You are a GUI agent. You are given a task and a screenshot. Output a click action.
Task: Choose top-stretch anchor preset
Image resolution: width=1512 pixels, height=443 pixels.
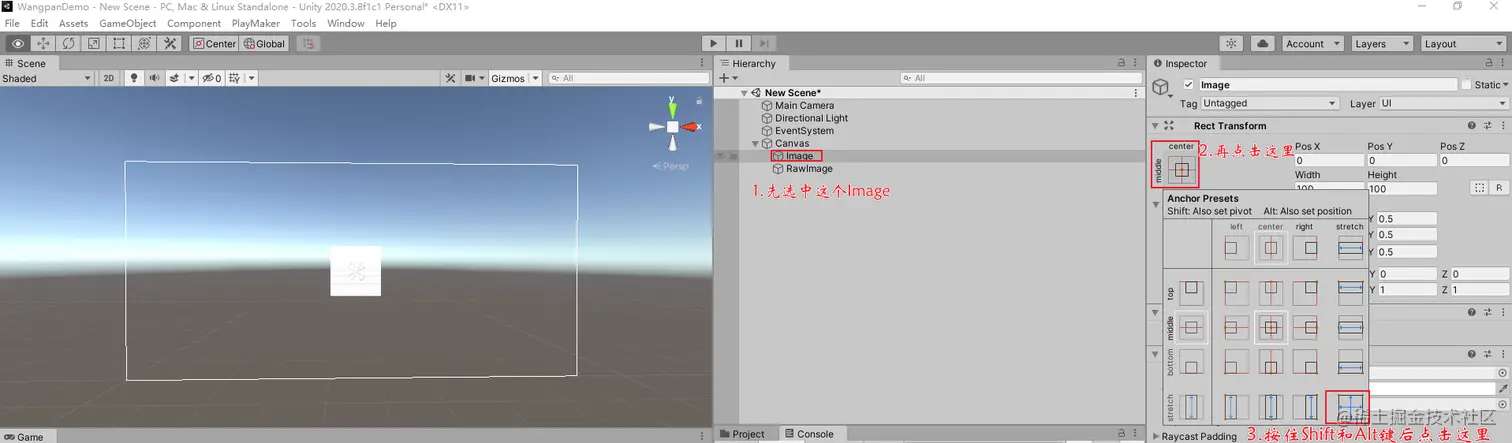(x=1350, y=293)
